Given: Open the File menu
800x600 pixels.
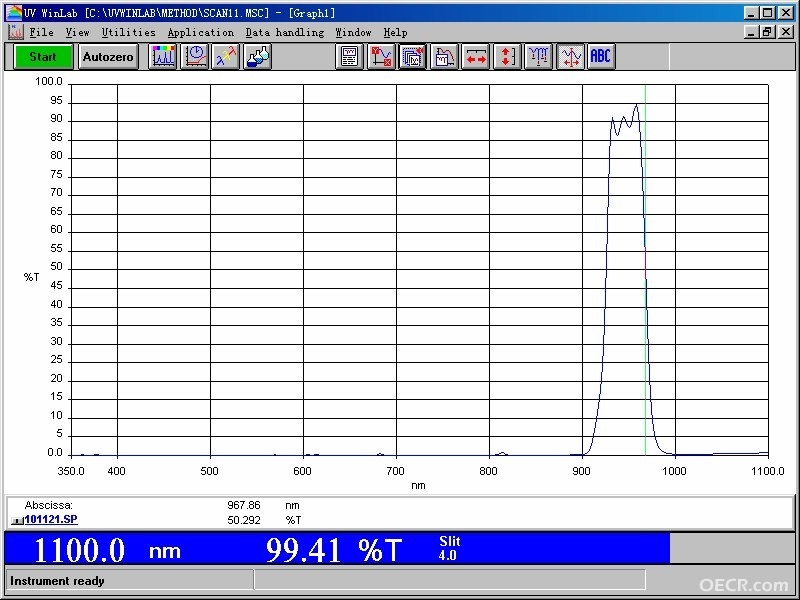Looking at the screenshot, I should pos(41,33).
